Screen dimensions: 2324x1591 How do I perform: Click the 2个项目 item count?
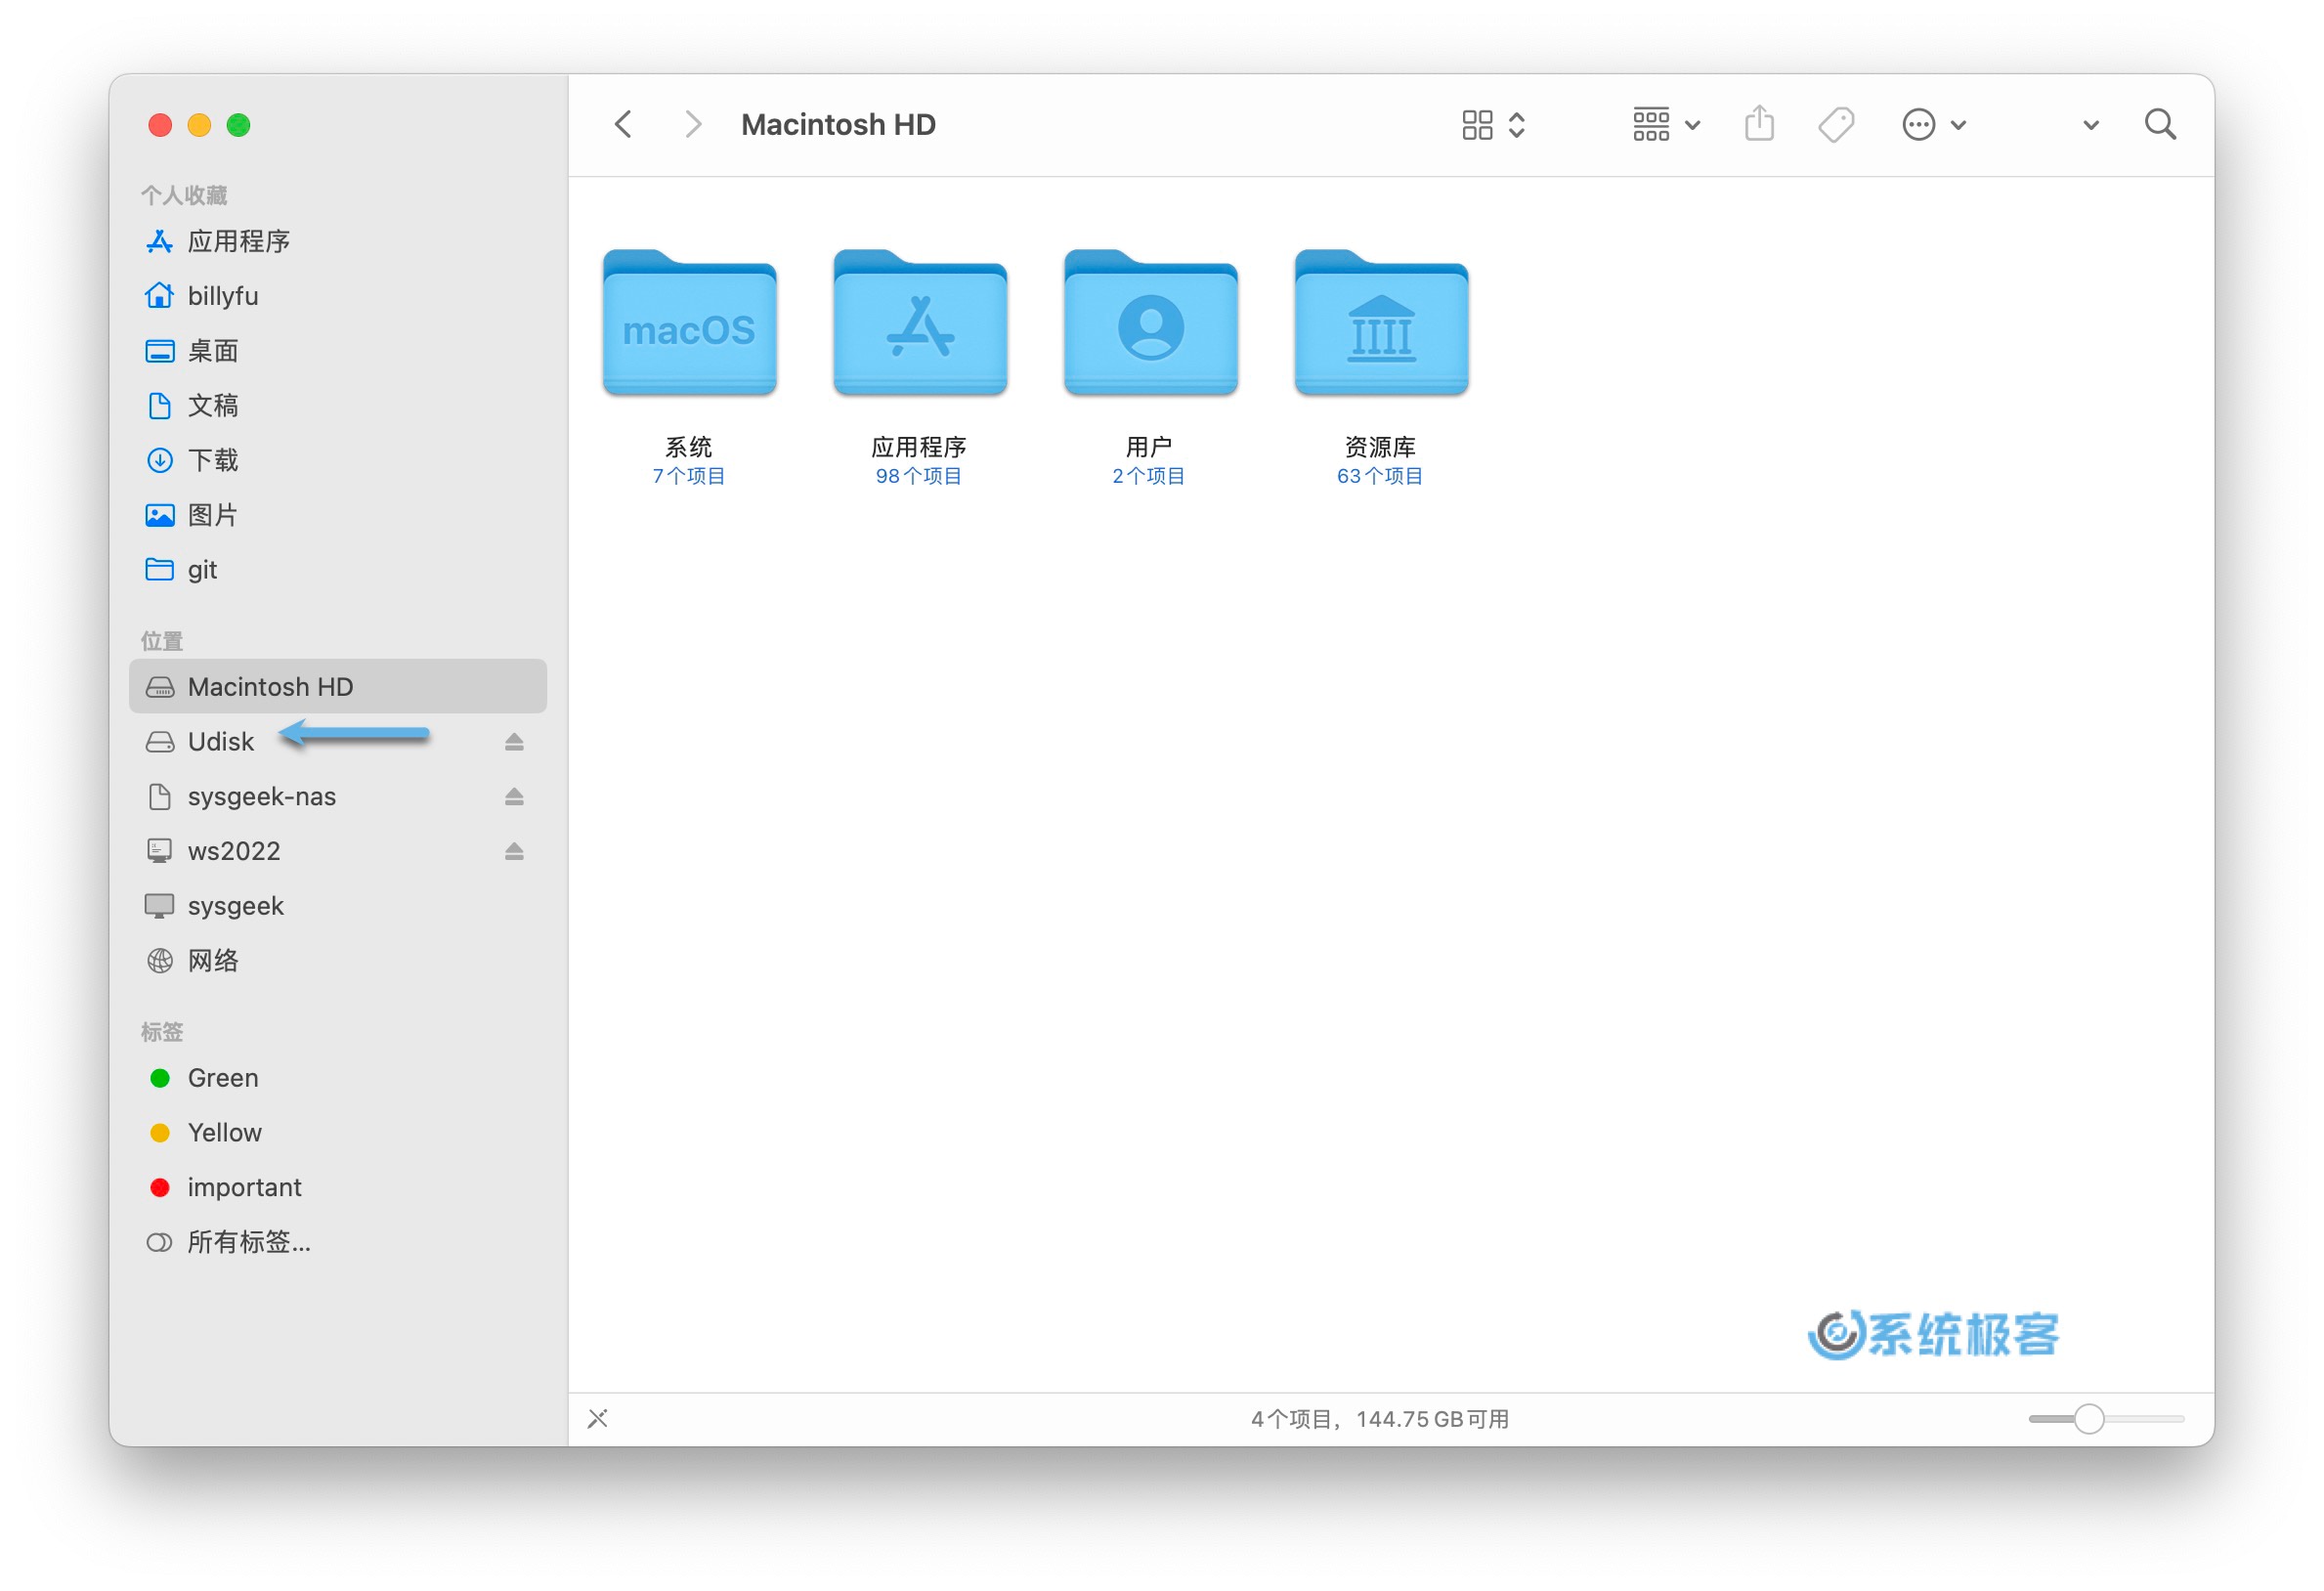(1149, 476)
